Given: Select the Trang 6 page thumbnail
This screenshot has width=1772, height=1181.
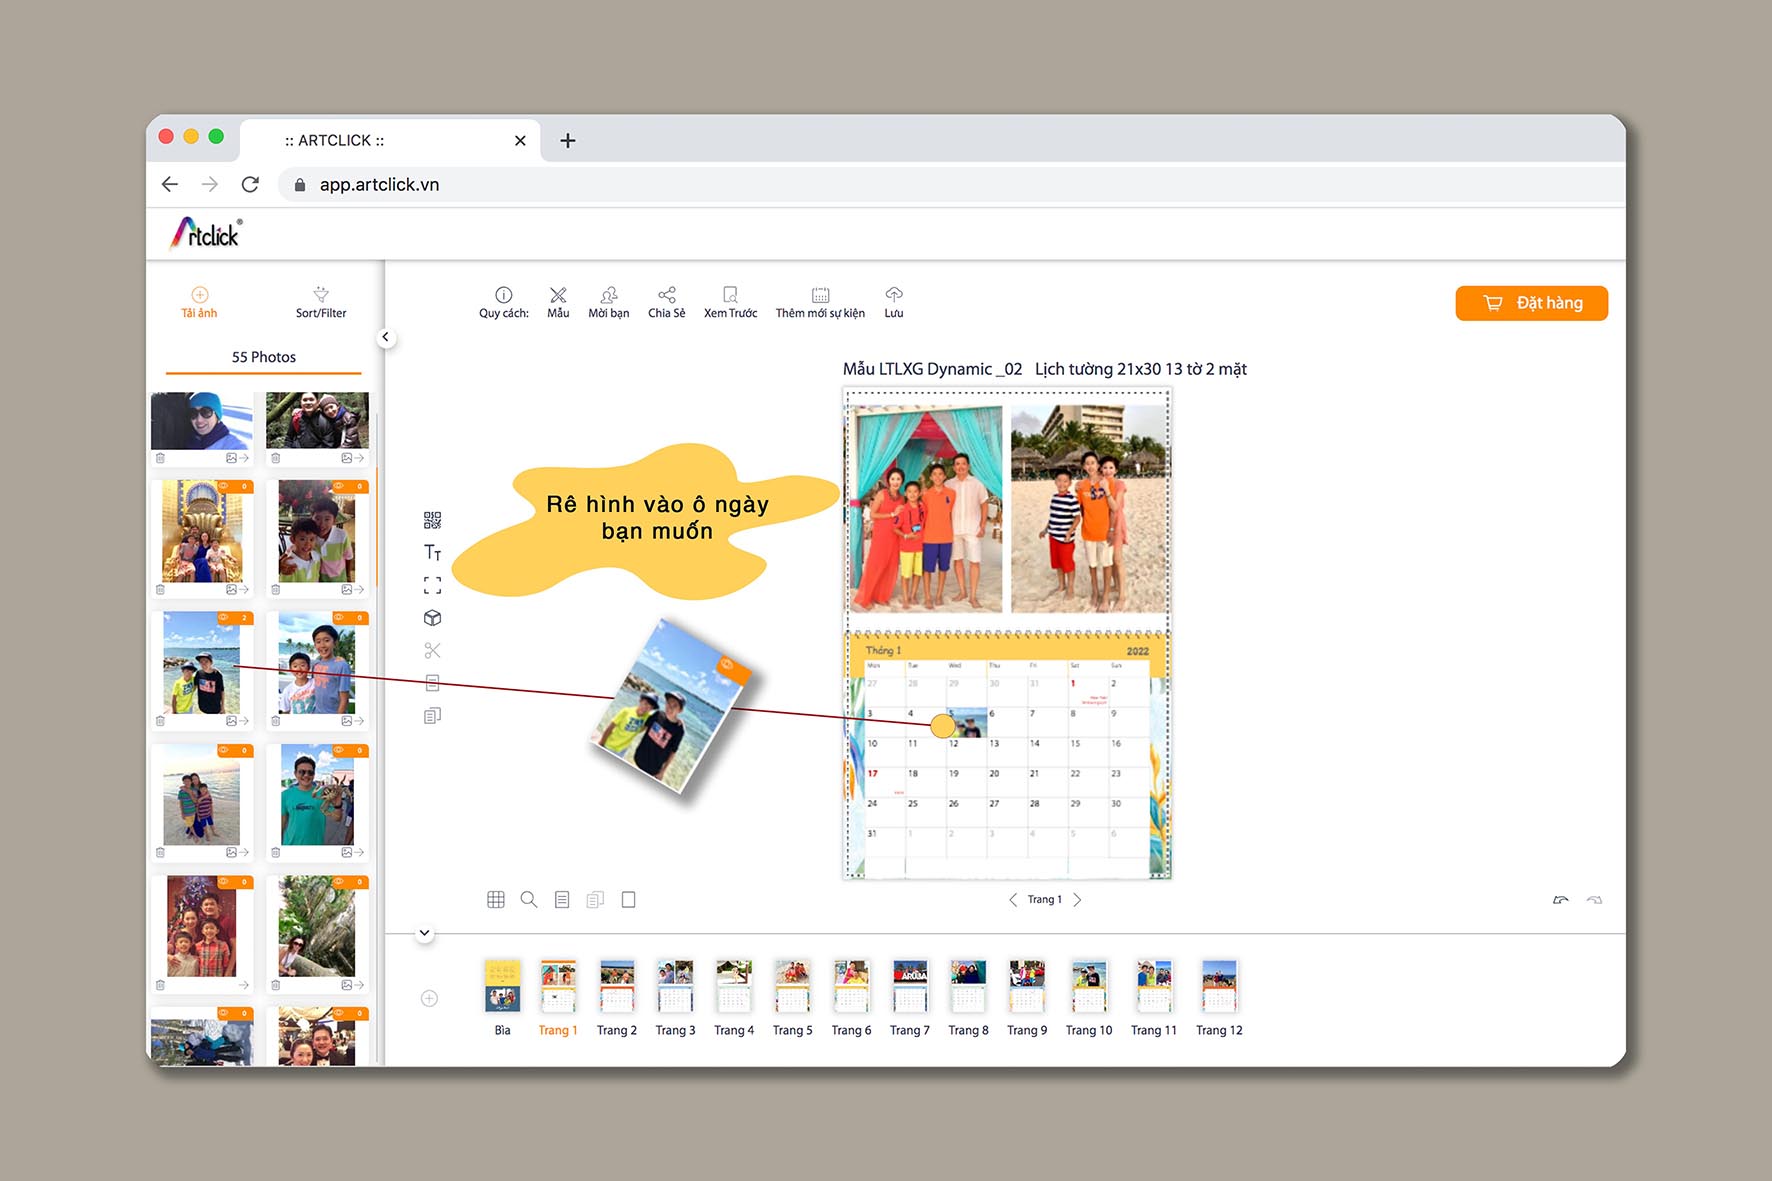Looking at the screenshot, I should coord(851,985).
